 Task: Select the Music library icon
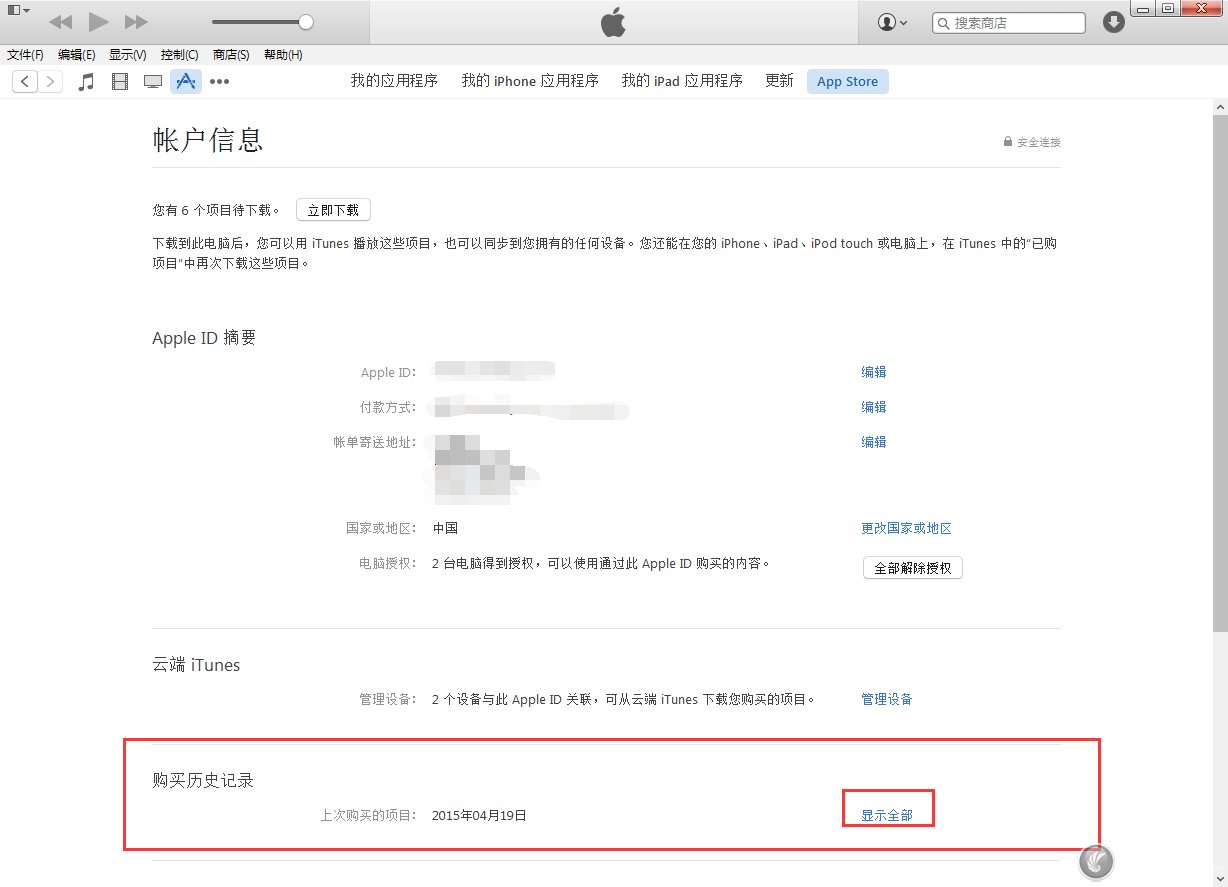86,81
